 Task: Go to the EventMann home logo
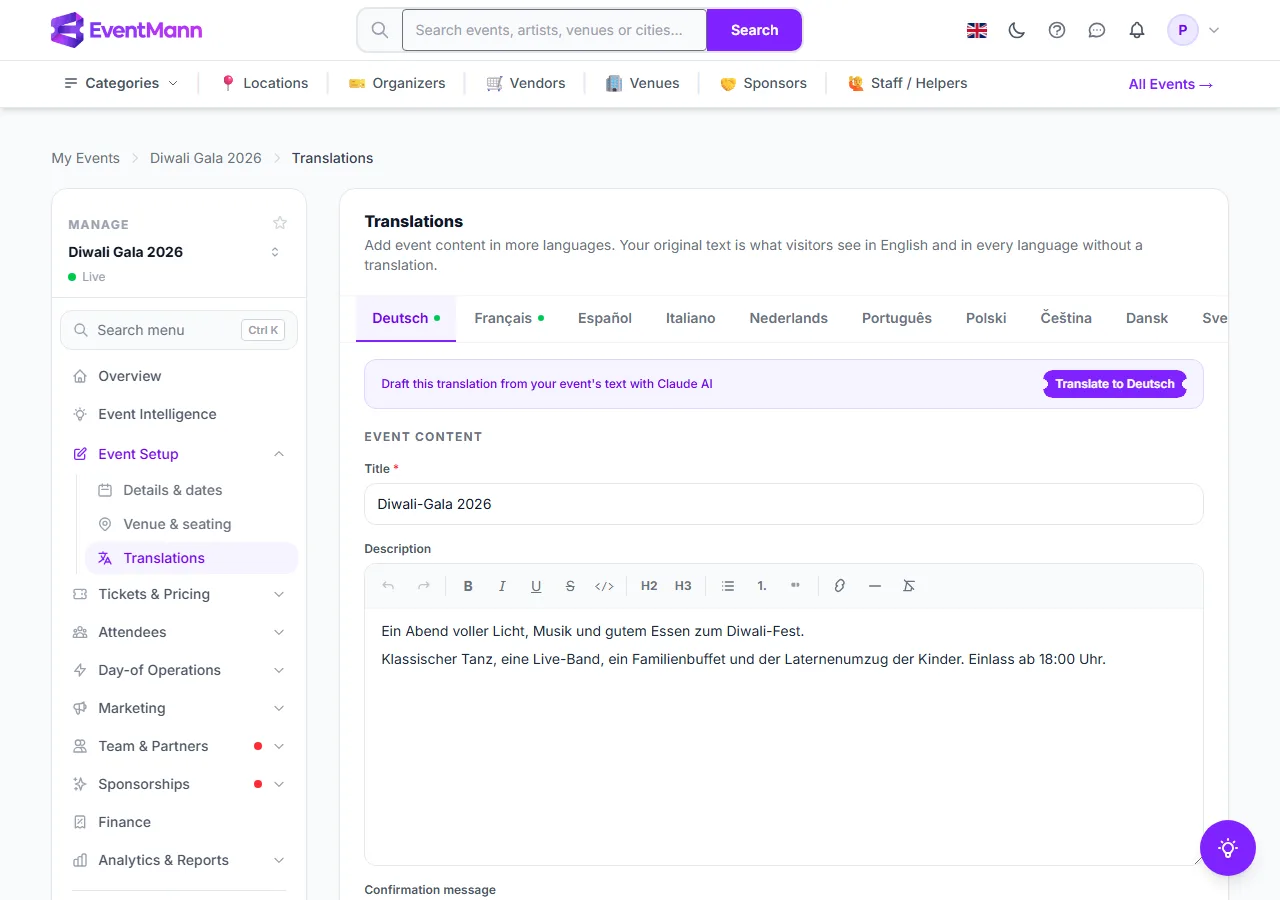126,30
